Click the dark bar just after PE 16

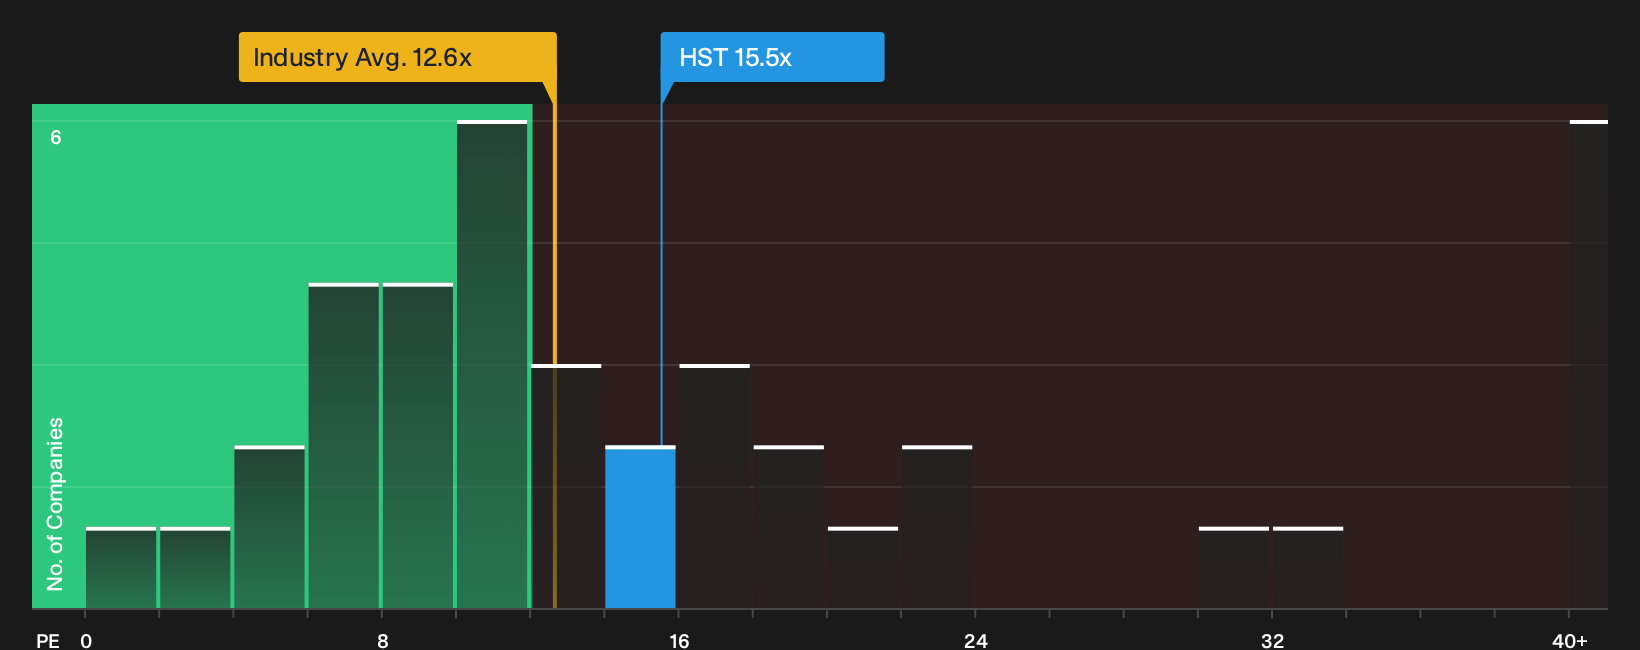pyautogui.click(x=714, y=486)
